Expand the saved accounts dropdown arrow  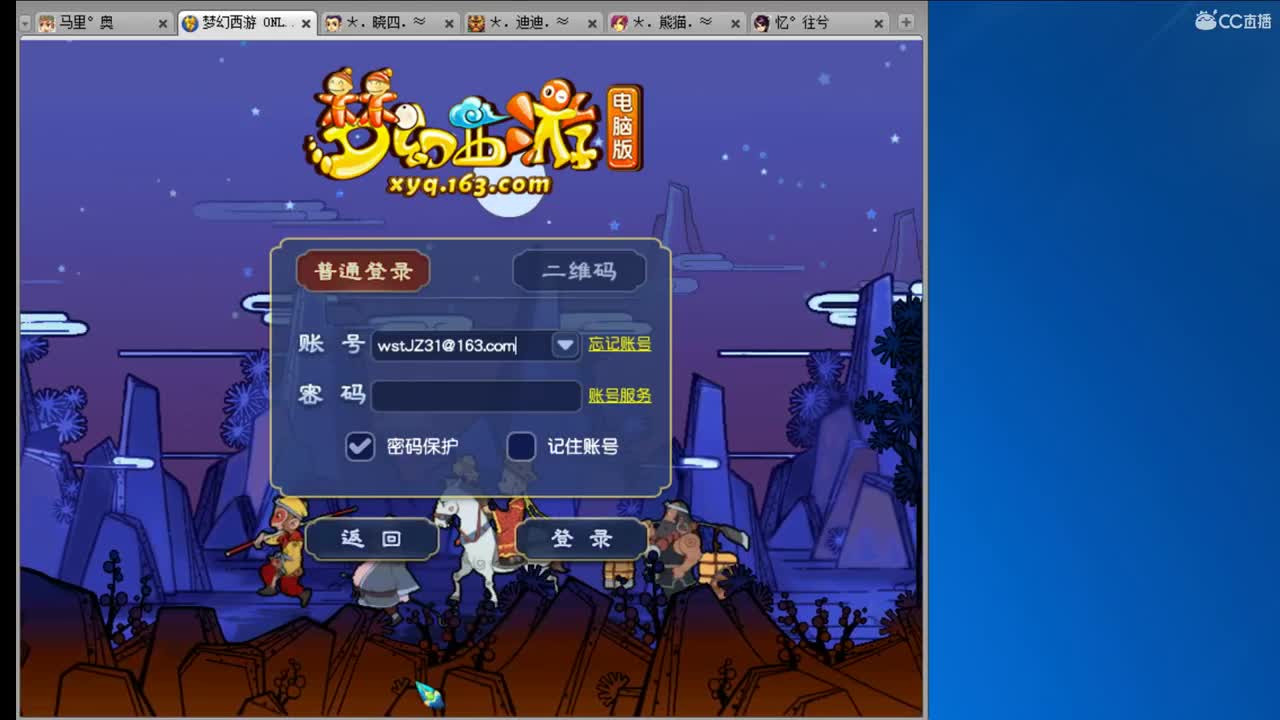566,345
